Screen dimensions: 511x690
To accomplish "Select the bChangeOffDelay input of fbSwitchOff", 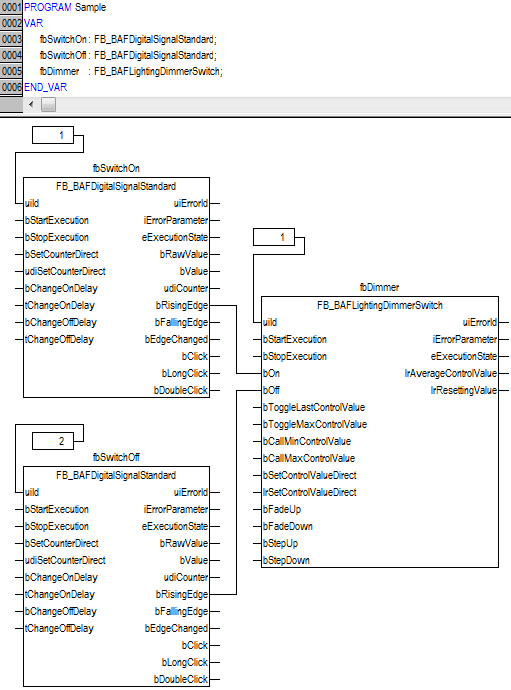I will 61,612.
